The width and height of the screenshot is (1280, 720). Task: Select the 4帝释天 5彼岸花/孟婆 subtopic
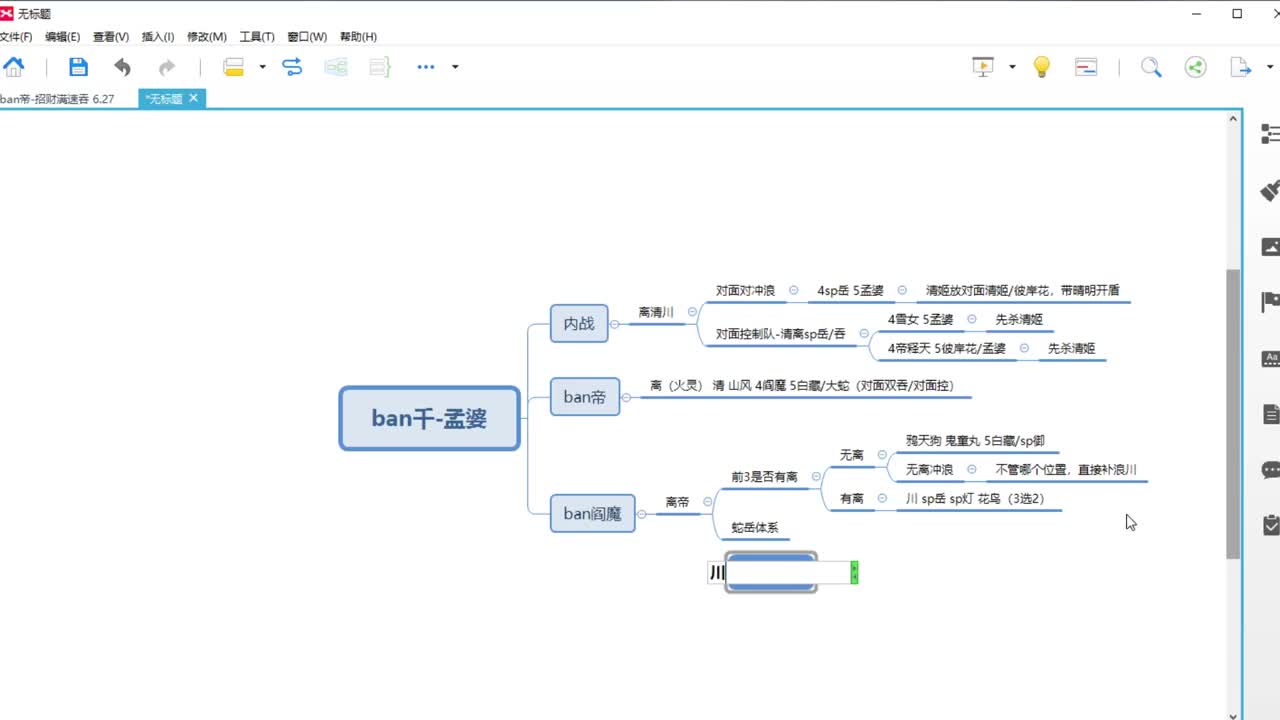point(946,349)
